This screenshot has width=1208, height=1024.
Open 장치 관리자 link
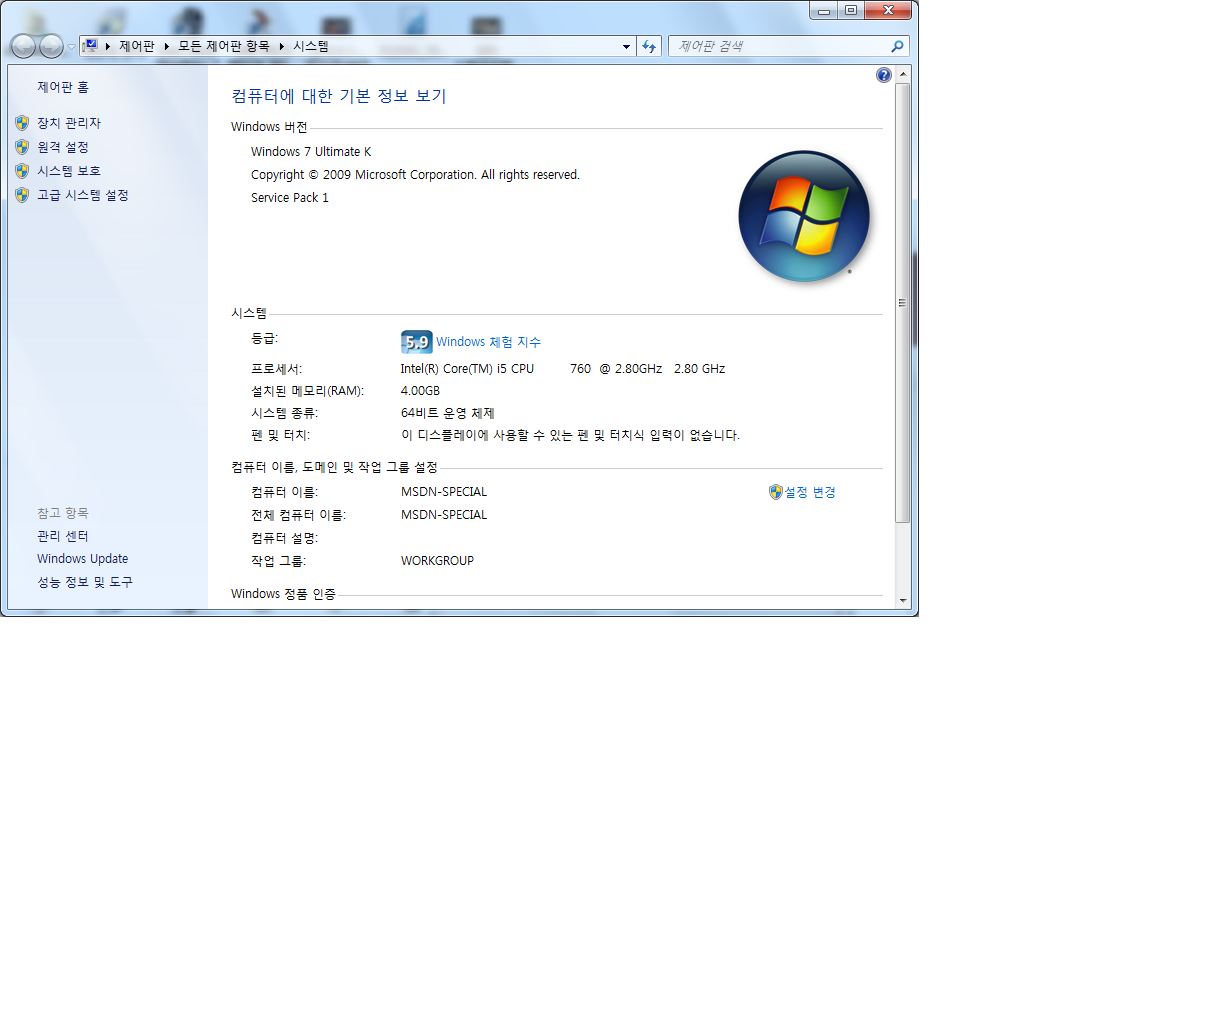click(69, 123)
